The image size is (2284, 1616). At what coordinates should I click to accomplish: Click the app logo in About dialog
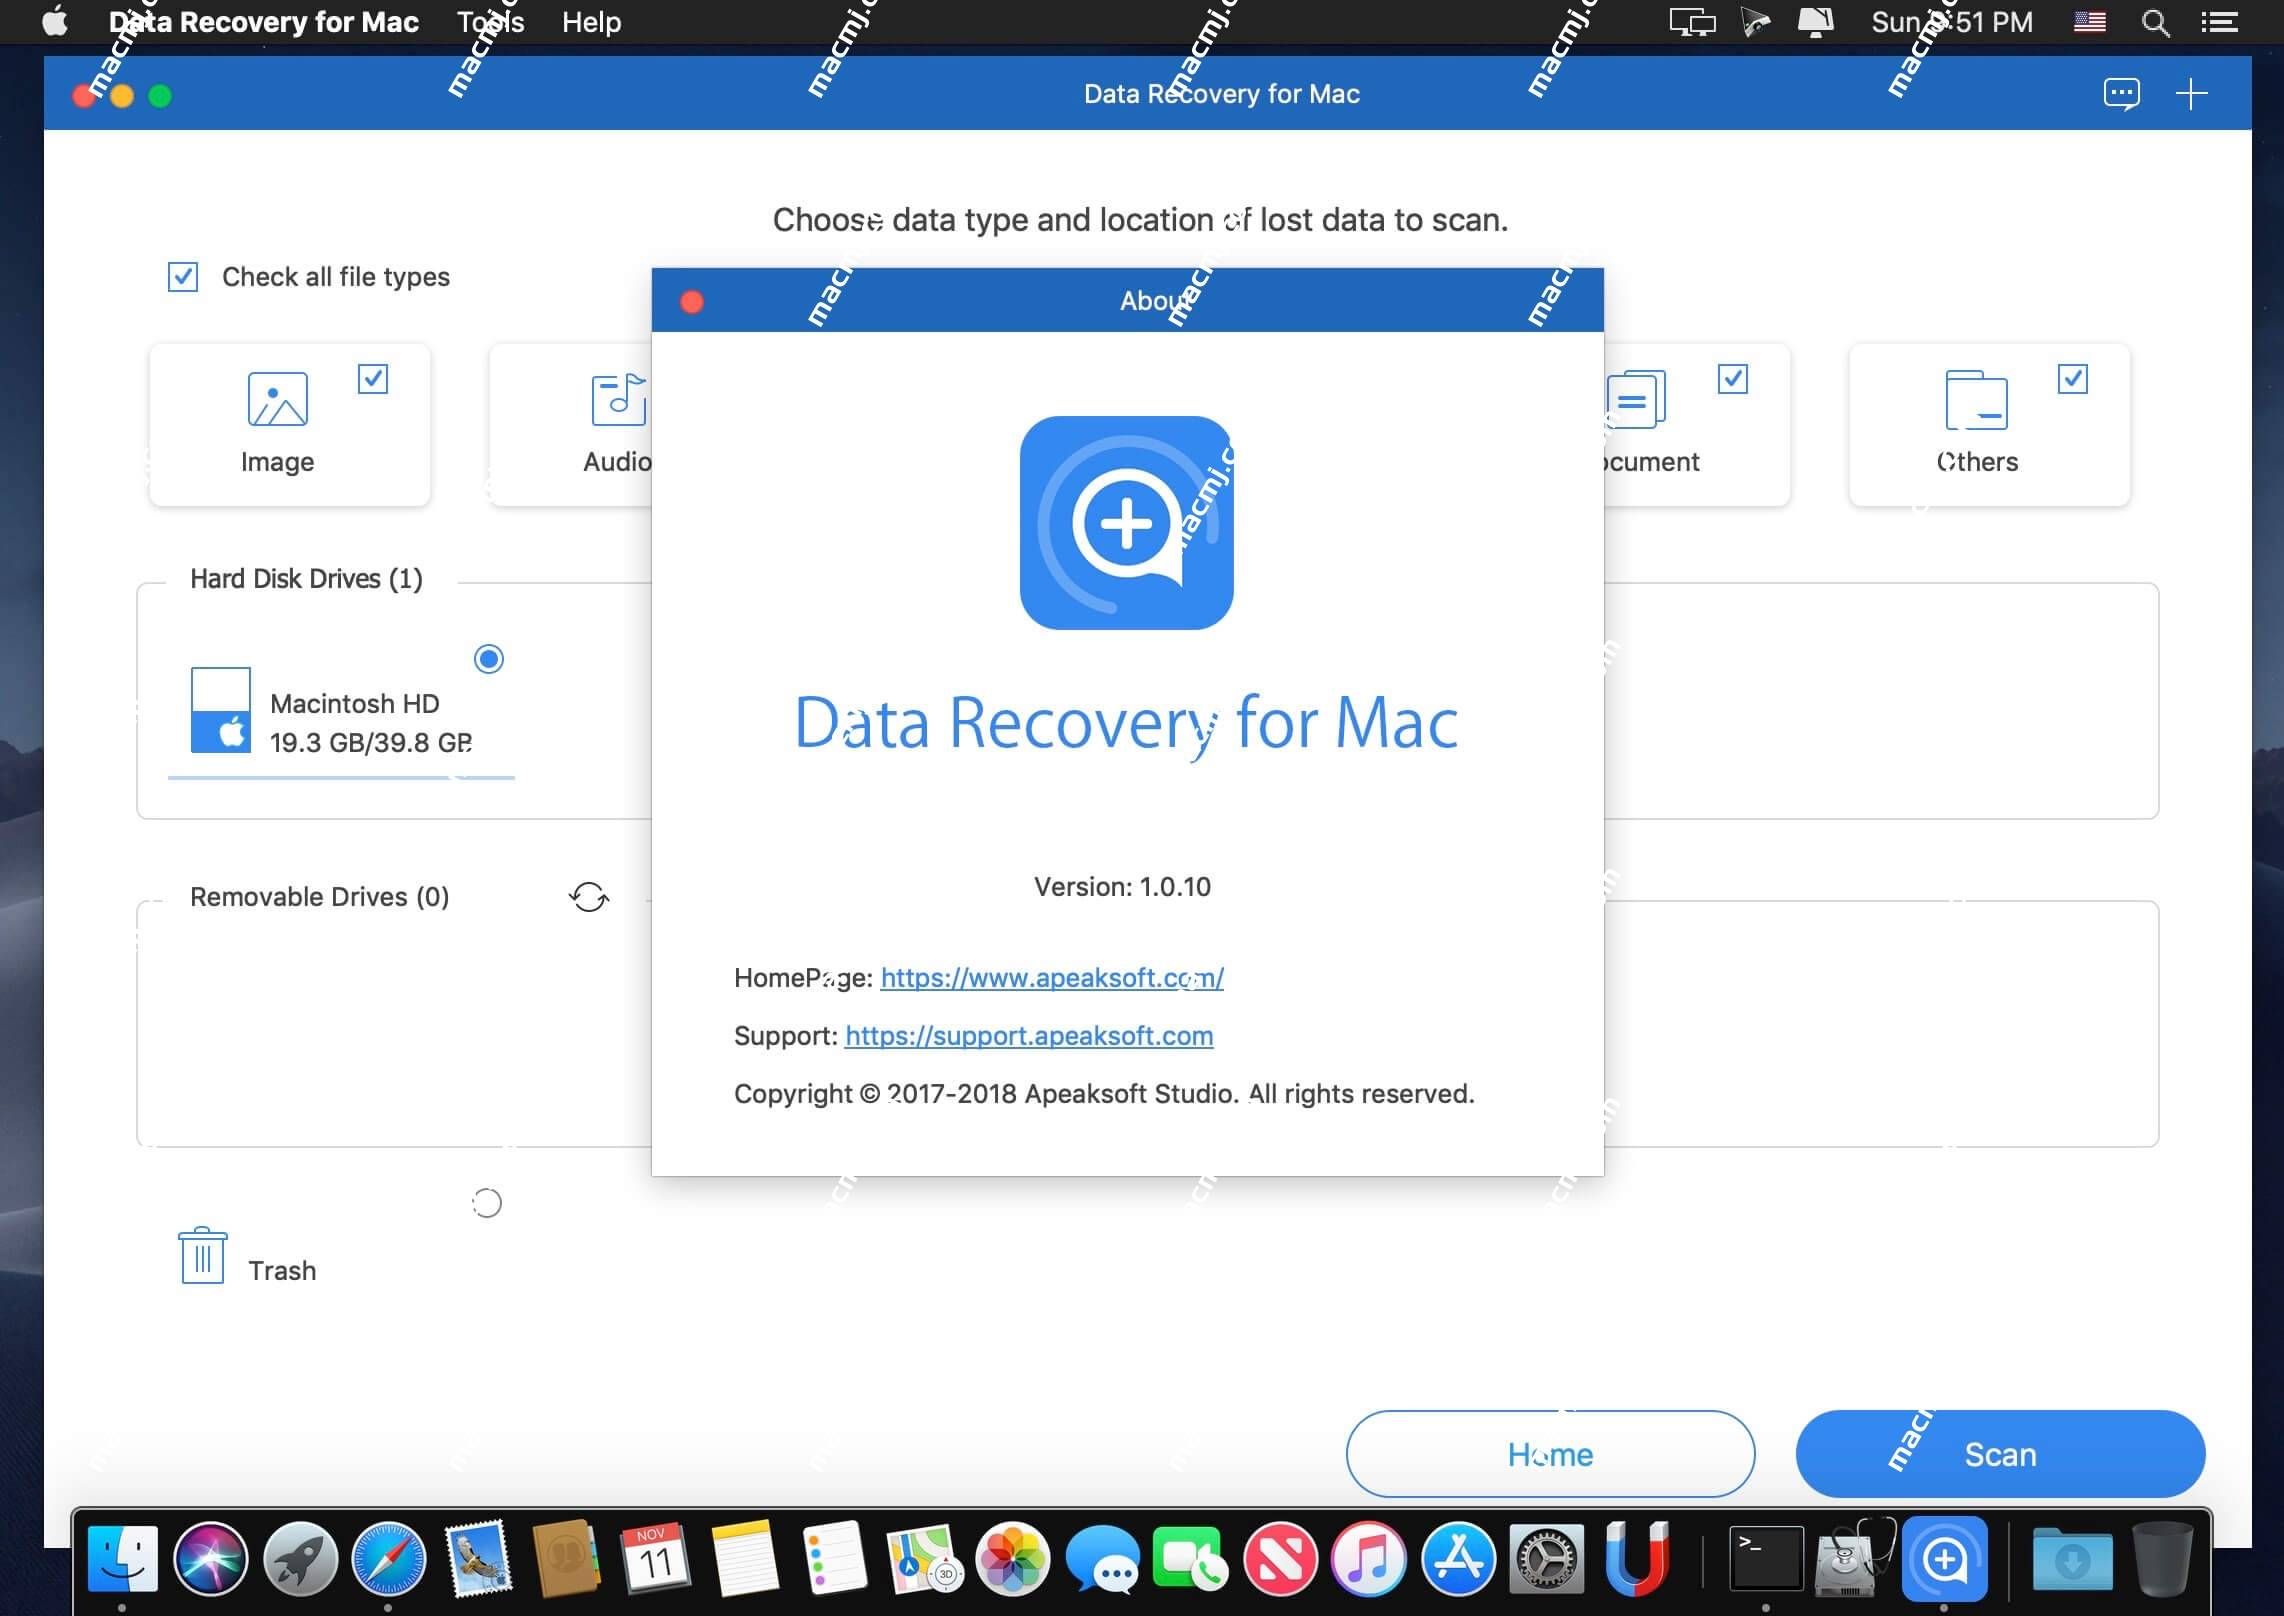tap(1126, 523)
